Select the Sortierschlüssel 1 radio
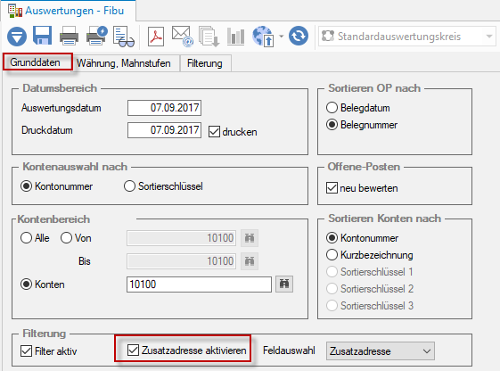This screenshot has width=500, height=371. point(369,272)
